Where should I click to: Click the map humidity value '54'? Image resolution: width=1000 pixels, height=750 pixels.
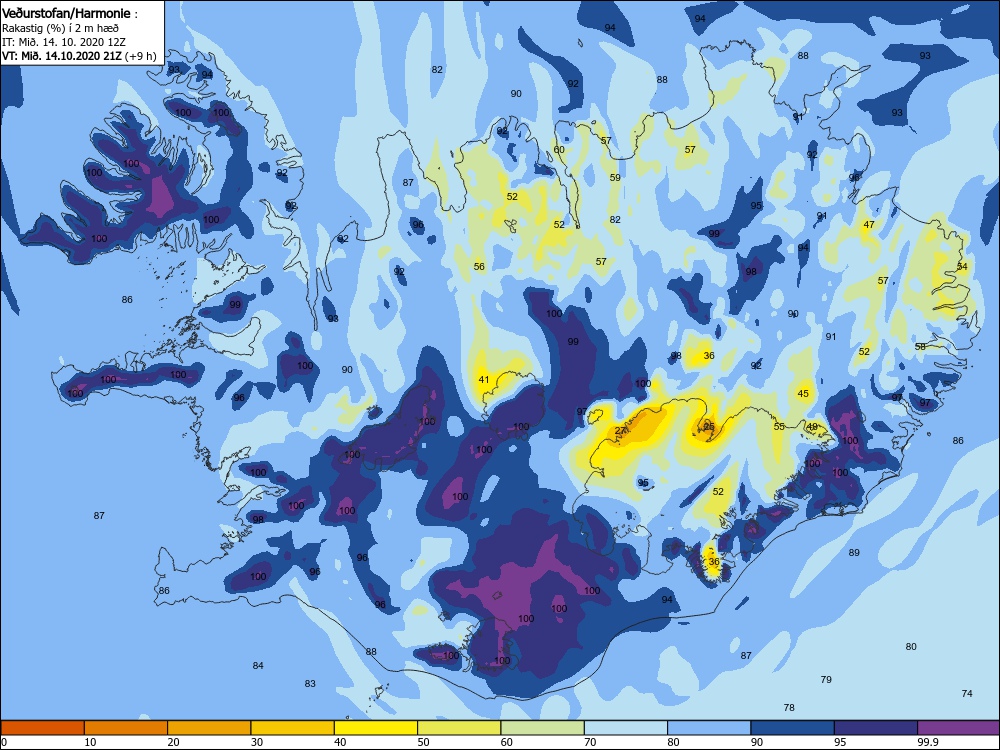click(x=962, y=266)
